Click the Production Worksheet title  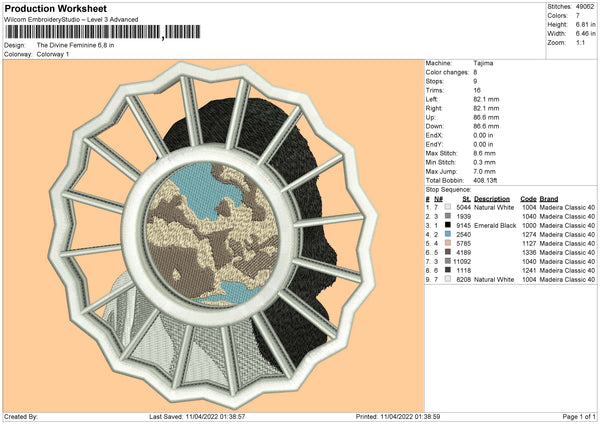click(55, 8)
